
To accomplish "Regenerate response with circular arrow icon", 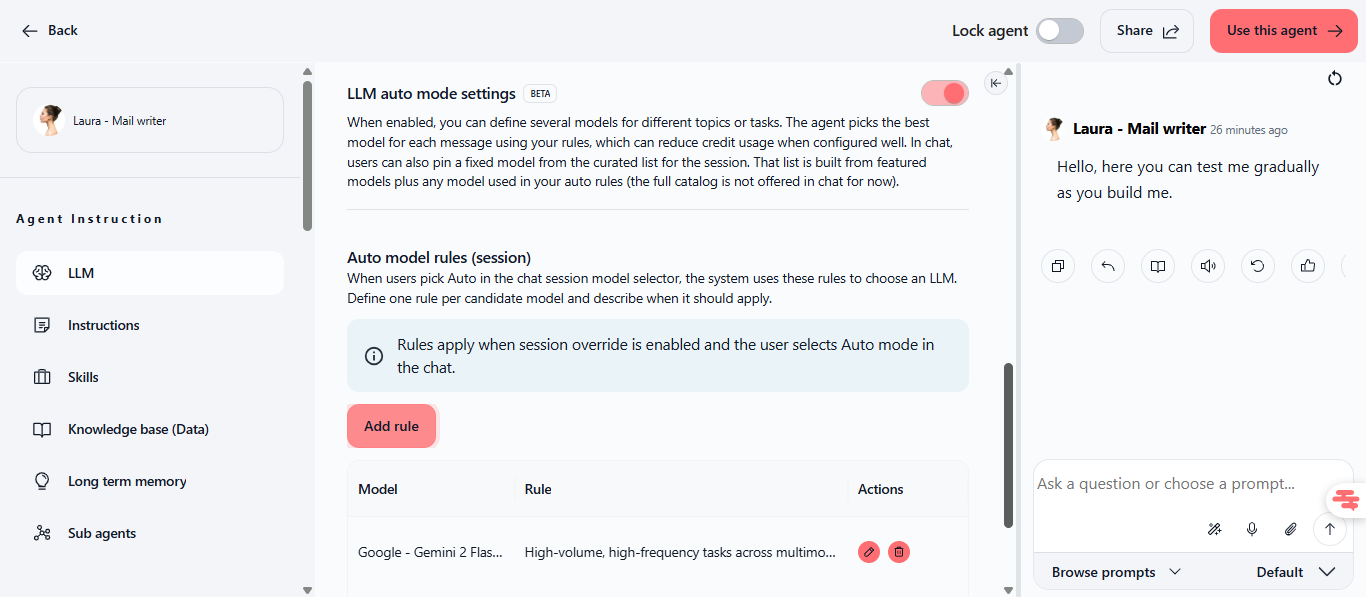I will 1257,266.
